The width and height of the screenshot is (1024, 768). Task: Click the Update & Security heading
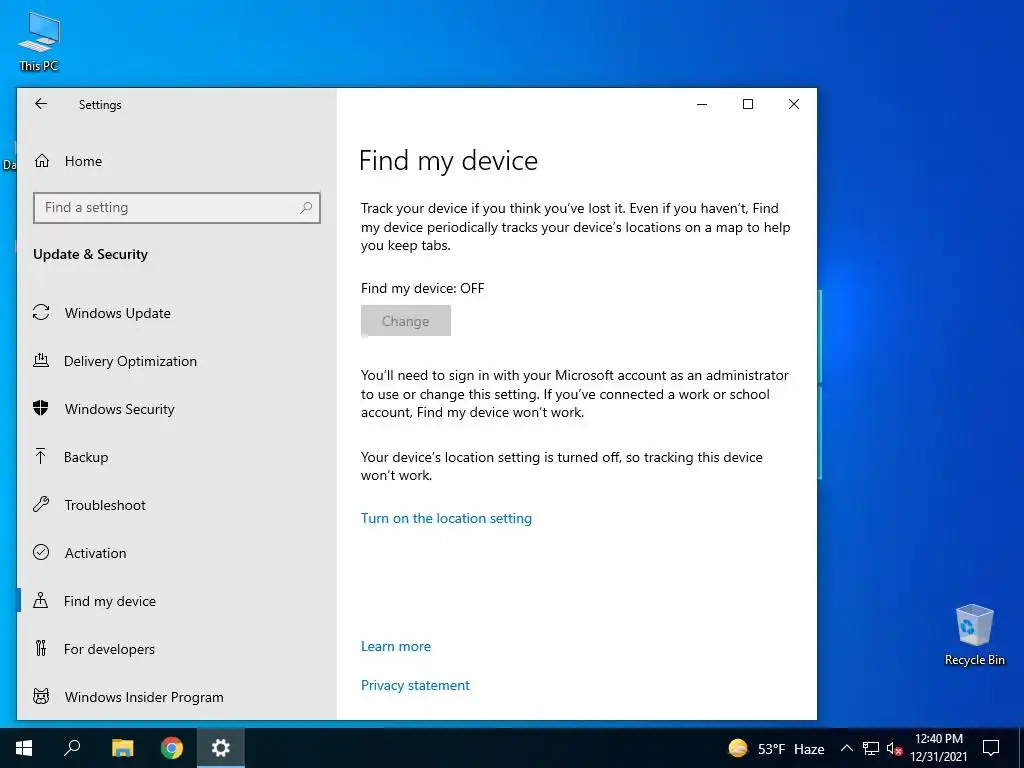coord(90,254)
